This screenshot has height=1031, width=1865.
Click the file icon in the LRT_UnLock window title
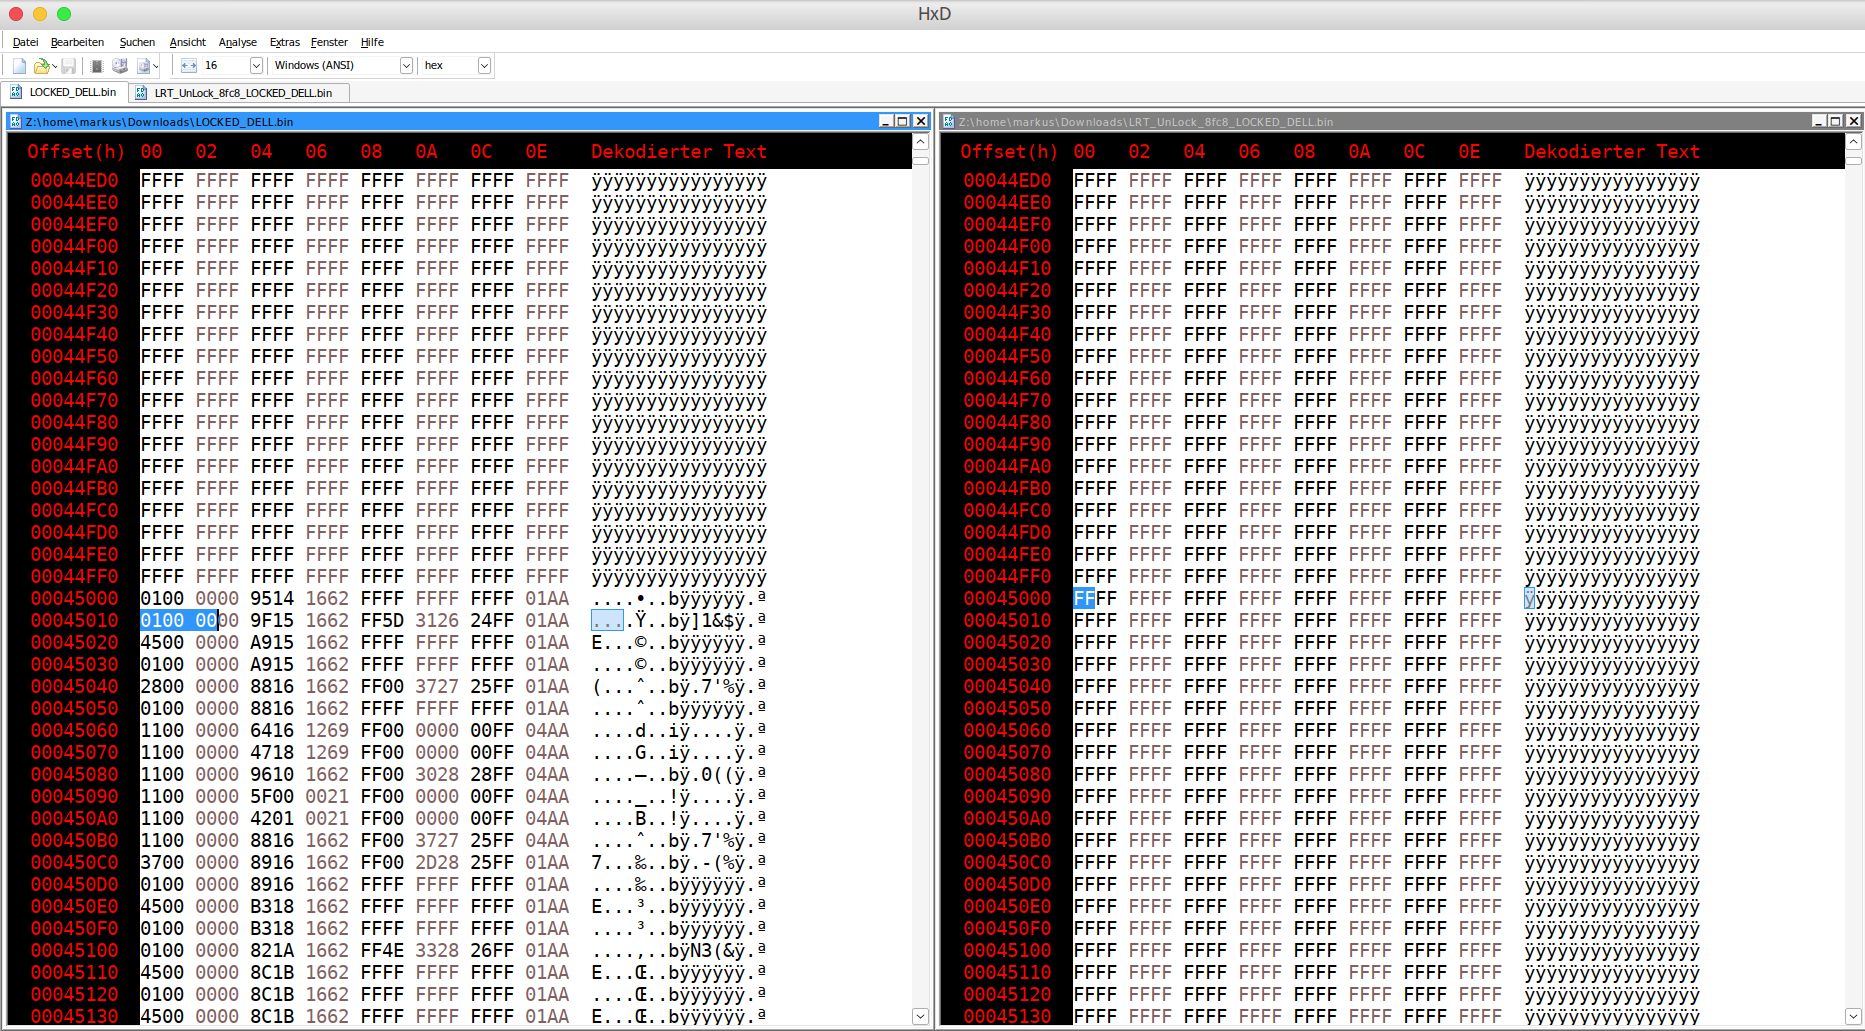(948, 122)
